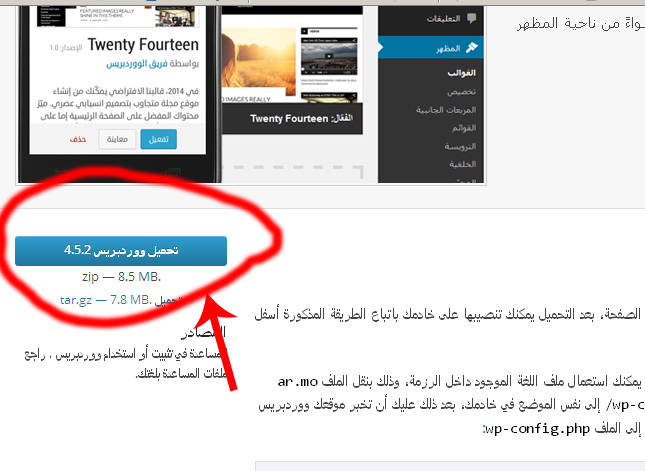
Task: Click the blue تحميل ووردبريس 4.5.2 download button
Action: click(x=121, y=251)
